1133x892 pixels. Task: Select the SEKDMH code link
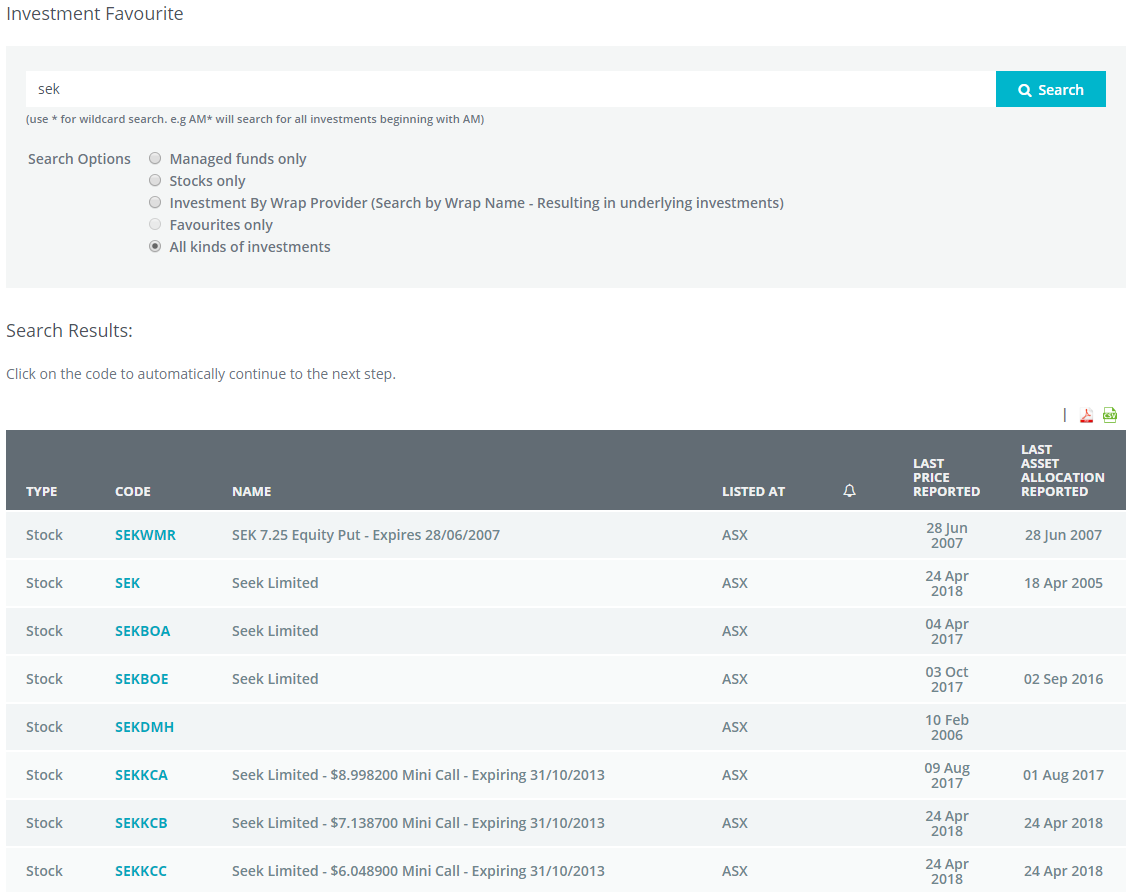click(x=144, y=727)
